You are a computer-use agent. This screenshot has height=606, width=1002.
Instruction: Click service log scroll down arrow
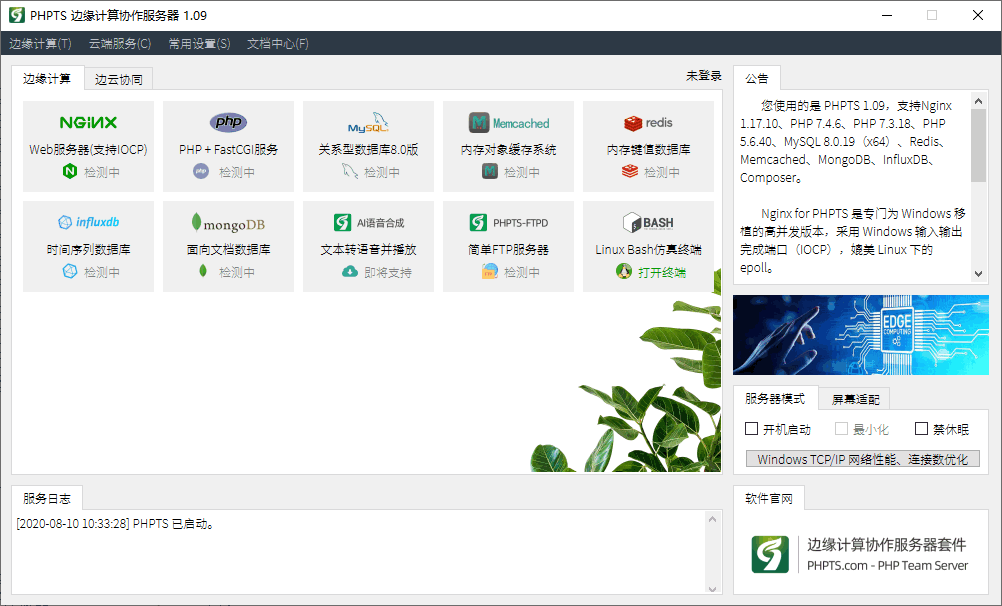713,589
